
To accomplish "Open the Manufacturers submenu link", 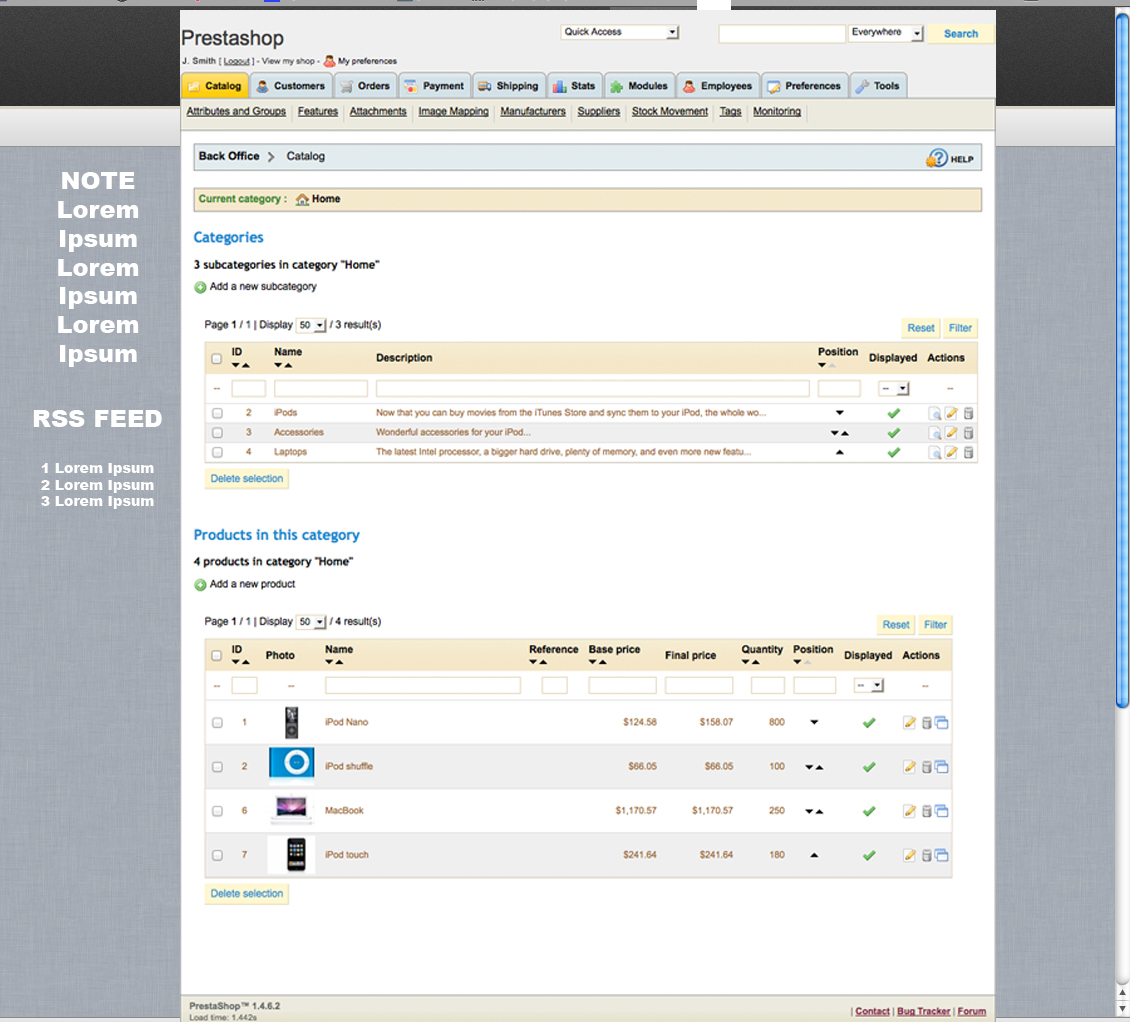I will tap(533, 112).
